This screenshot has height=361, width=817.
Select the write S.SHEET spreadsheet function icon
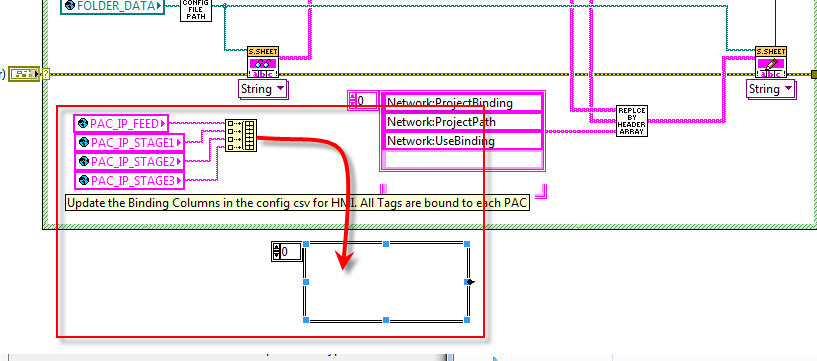point(771,63)
